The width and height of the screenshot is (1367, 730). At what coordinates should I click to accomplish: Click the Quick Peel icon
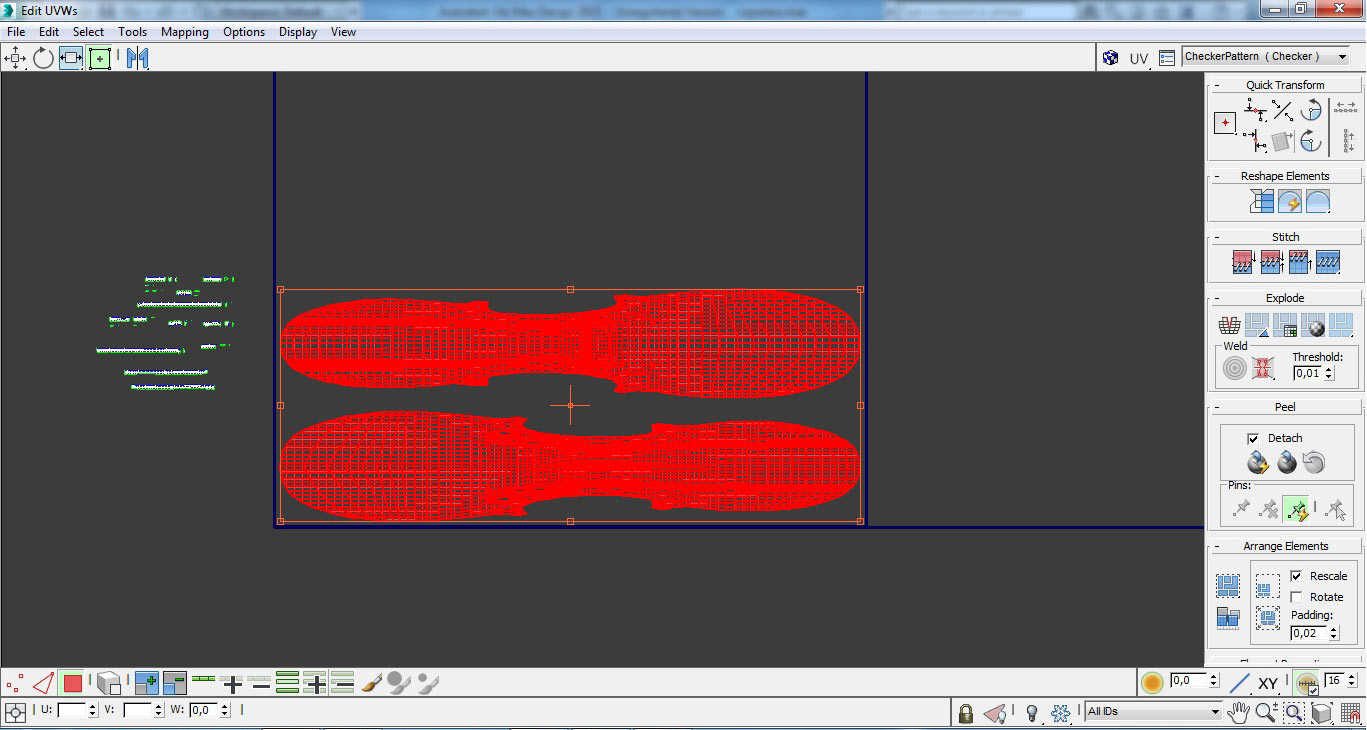point(1258,462)
